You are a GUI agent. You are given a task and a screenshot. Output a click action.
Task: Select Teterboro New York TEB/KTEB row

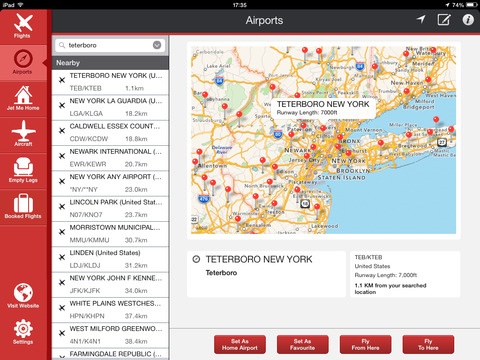[x=110, y=82]
